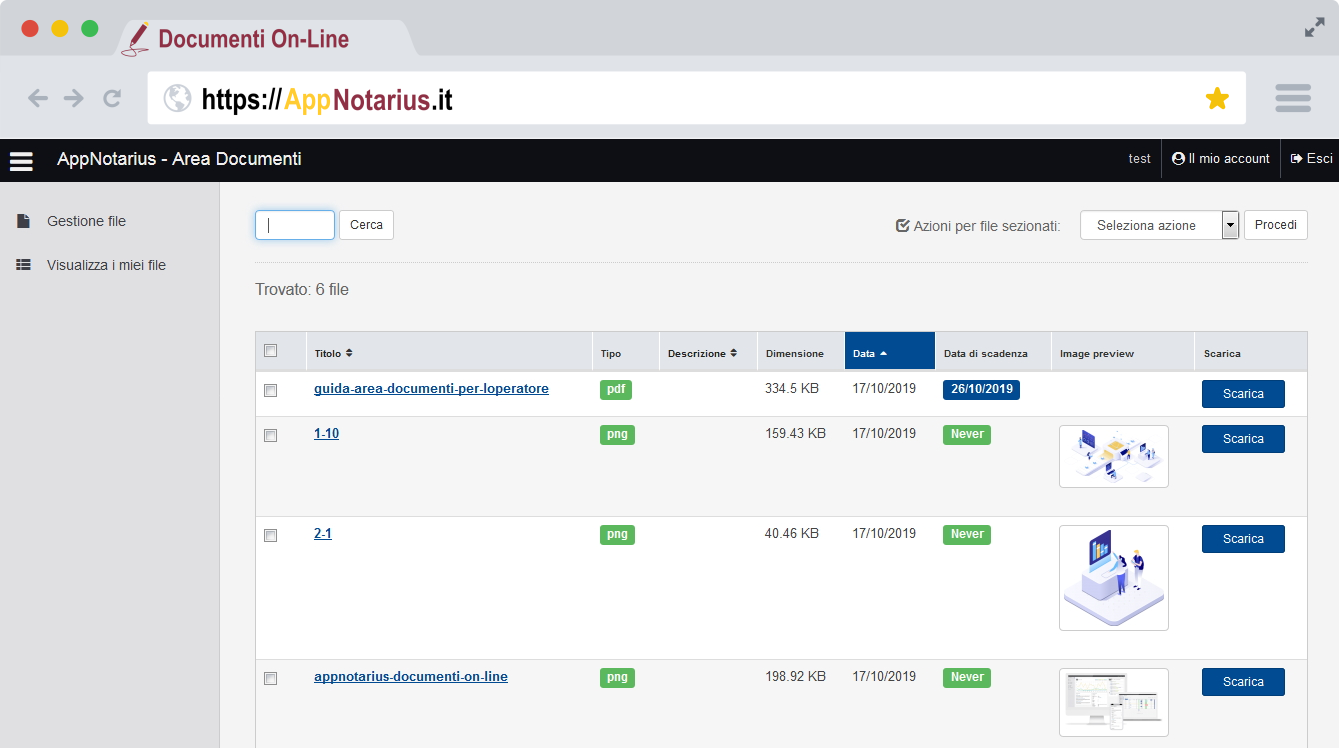
Task: Click the globe icon in address bar
Action: (x=177, y=98)
